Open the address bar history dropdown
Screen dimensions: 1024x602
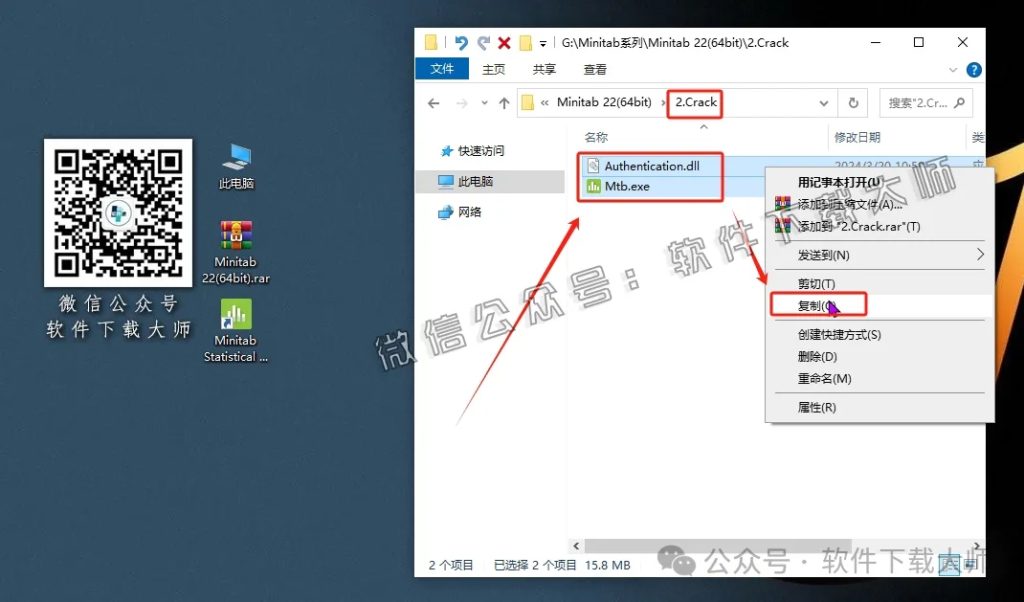[824, 103]
